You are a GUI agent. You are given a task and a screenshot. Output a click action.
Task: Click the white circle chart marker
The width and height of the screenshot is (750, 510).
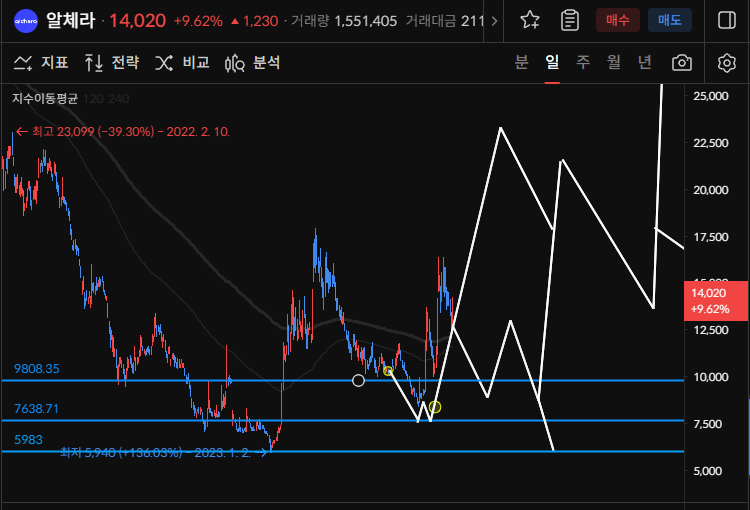pos(358,380)
